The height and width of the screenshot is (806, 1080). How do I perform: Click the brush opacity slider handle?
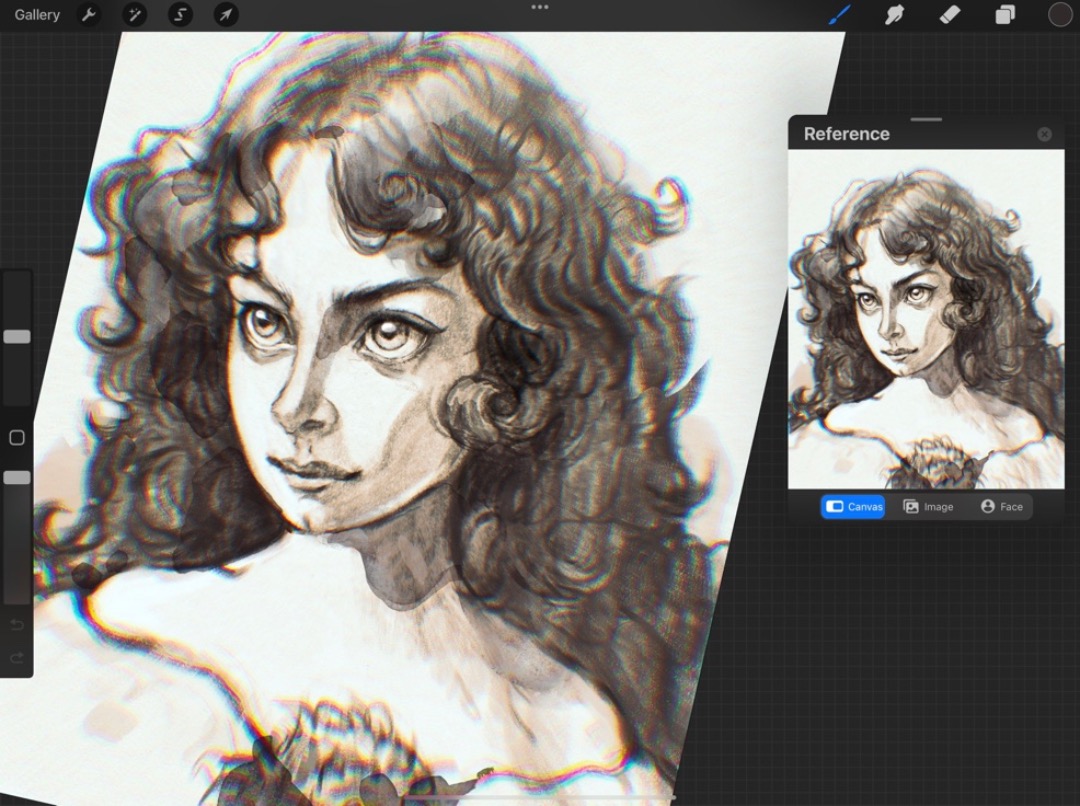pyautogui.click(x=17, y=477)
